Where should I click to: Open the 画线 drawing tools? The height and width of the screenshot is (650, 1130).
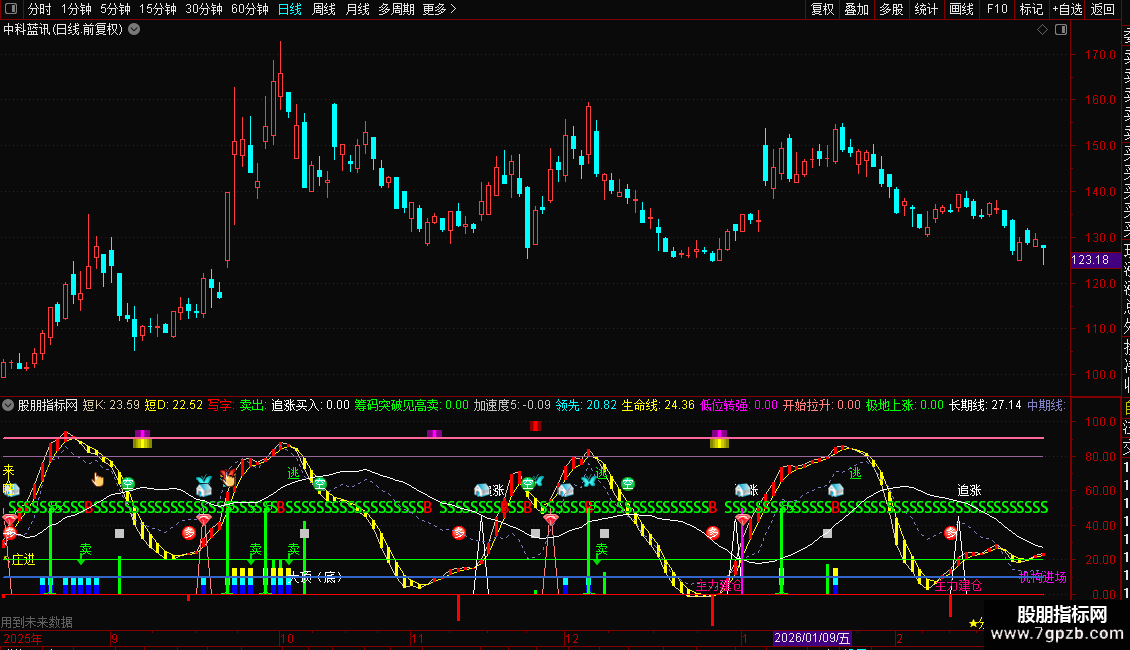click(x=961, y=9)
